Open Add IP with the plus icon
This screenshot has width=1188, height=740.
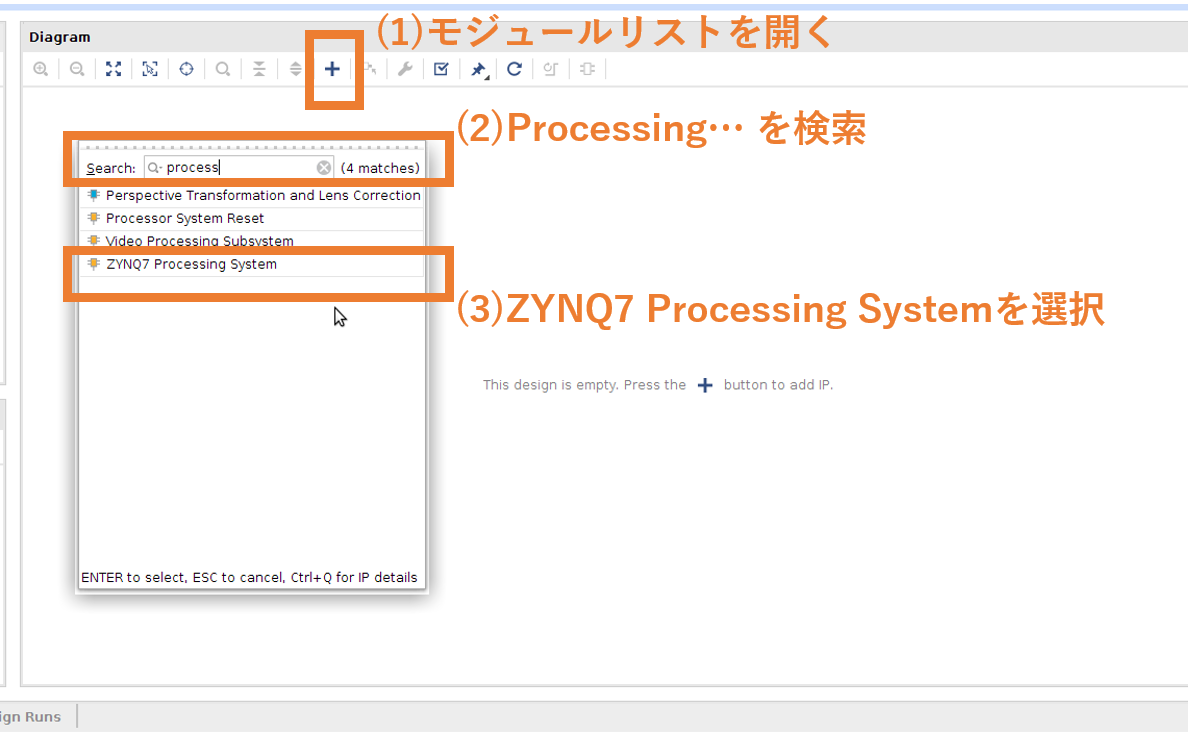pyautogui.click(x=332, y=69)
